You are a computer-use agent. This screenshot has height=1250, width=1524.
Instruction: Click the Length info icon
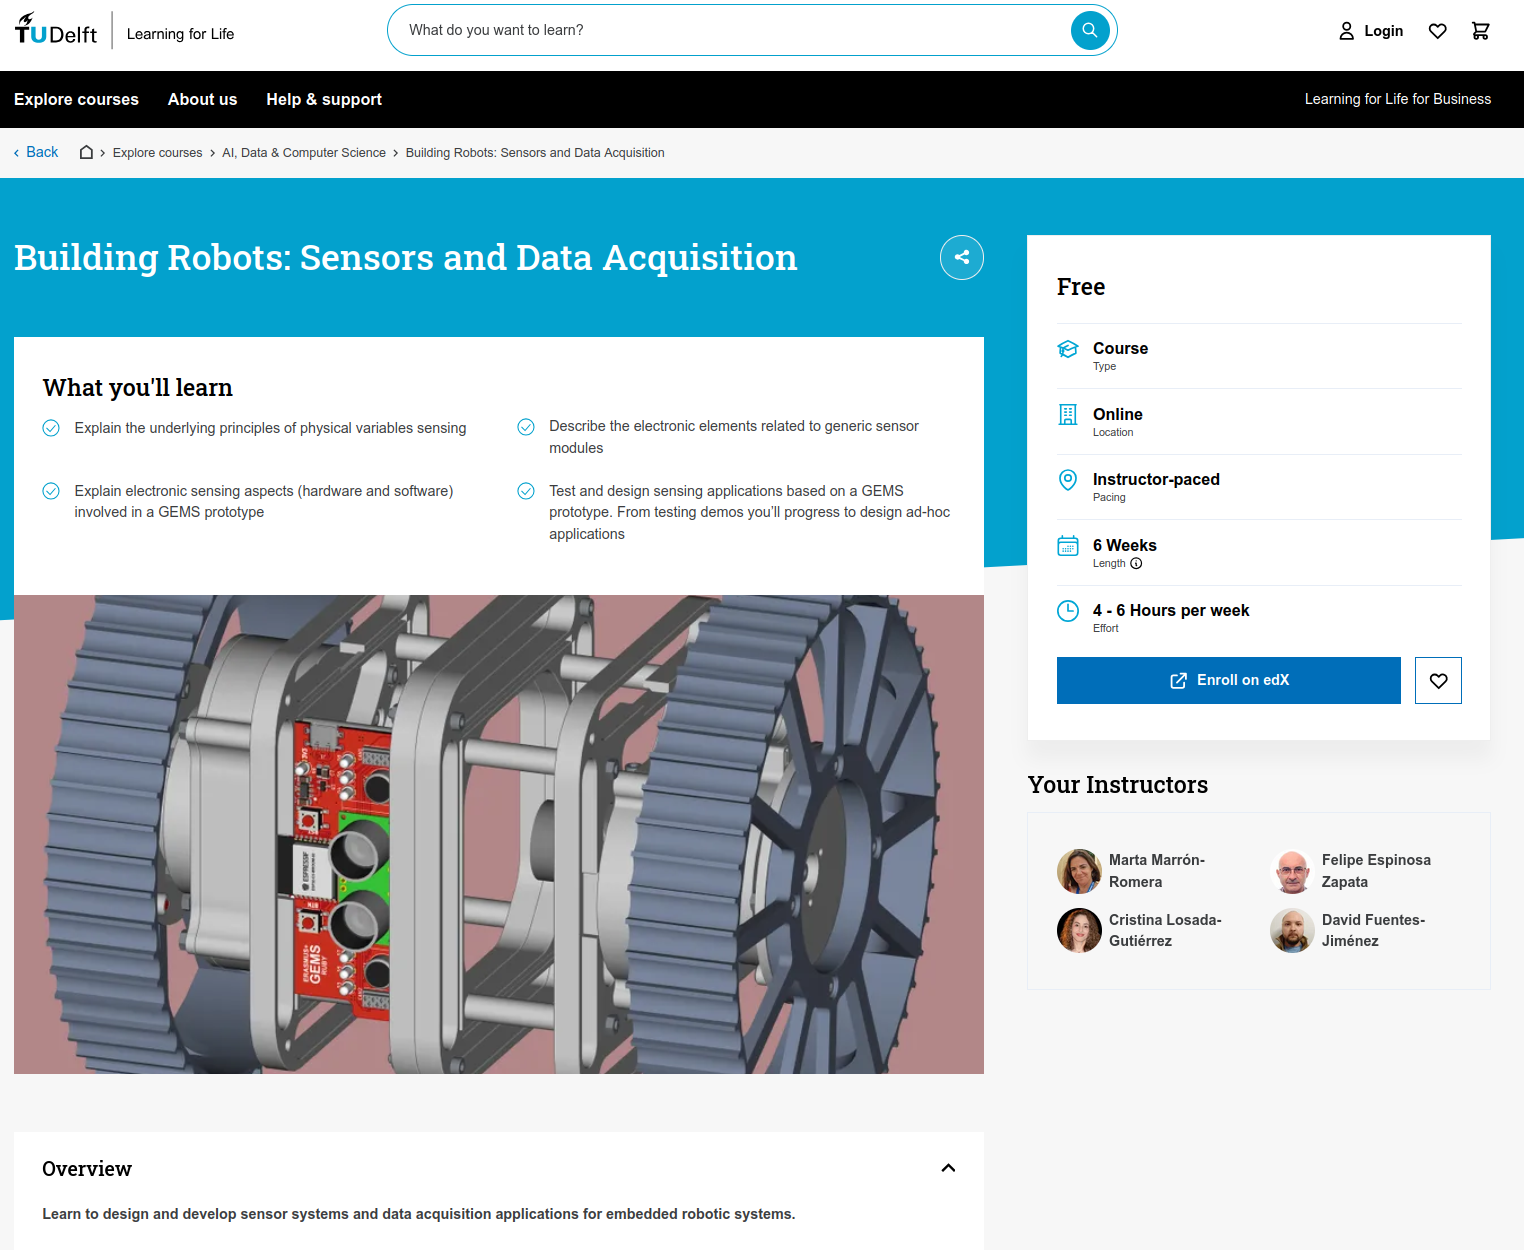[1136, 564]
